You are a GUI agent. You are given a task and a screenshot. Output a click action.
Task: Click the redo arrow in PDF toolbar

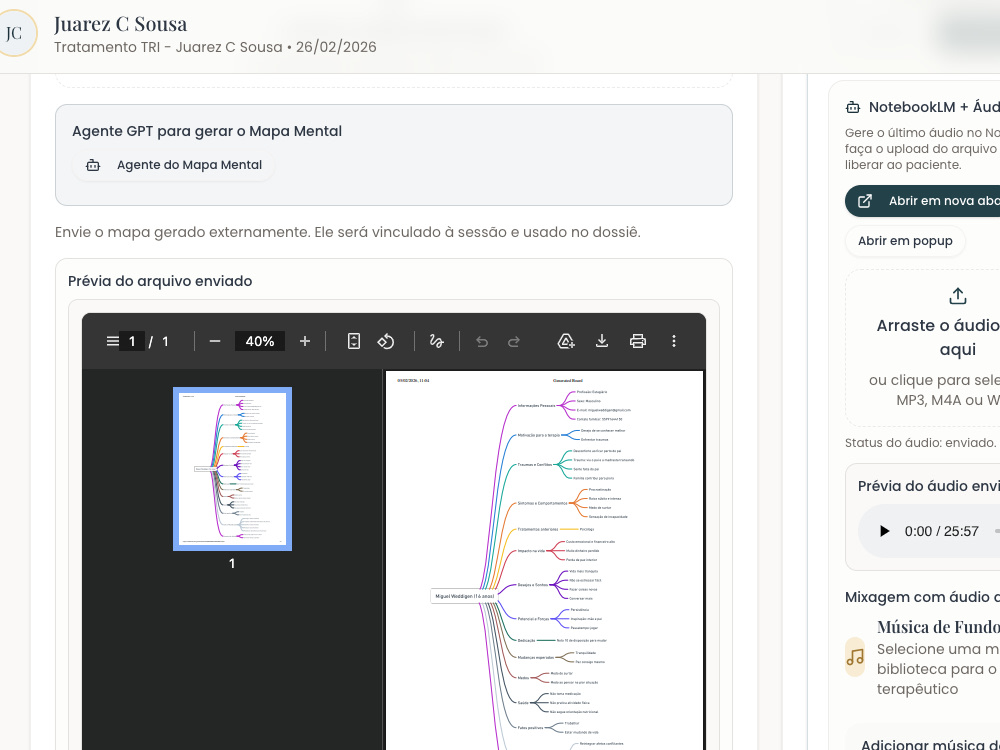point(514,342)
